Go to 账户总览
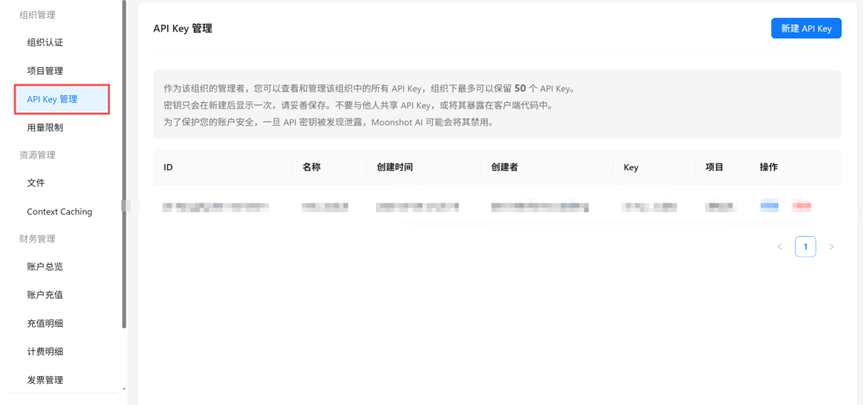 click(x=45, y=266)
